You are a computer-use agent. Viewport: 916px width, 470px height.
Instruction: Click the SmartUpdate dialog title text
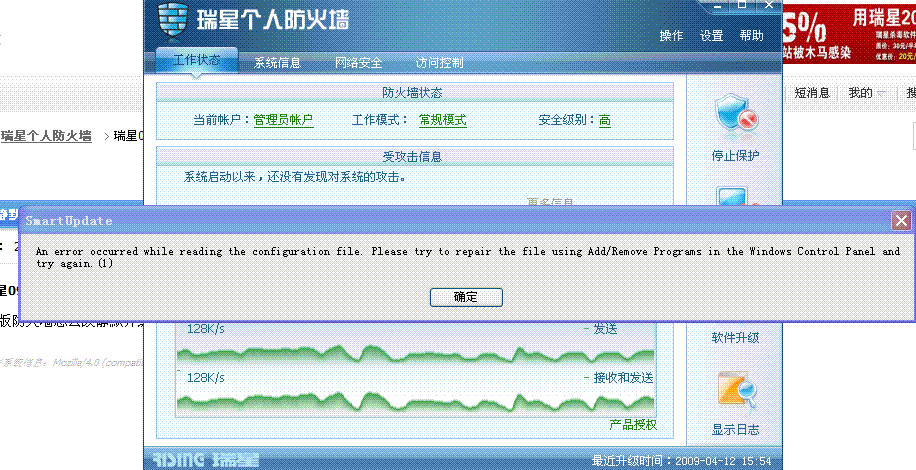pyautogui.click(x=69, y=221)
